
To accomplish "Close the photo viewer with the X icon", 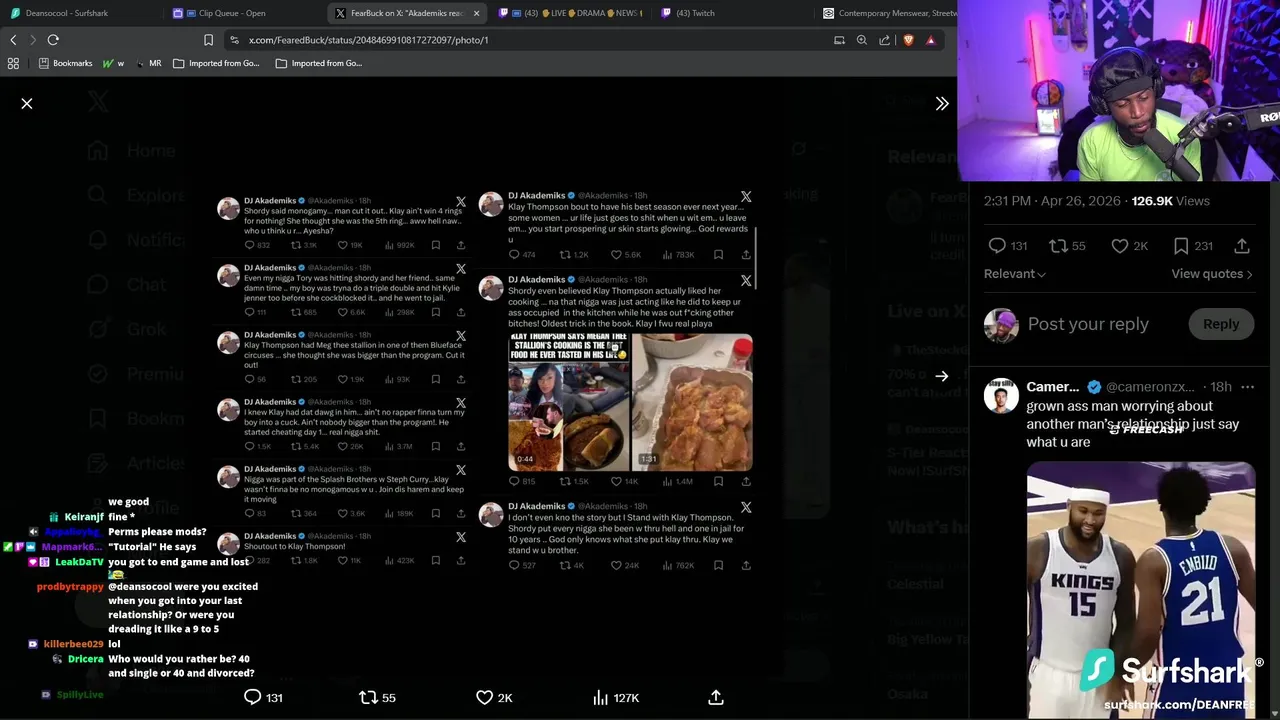I will (x=27, y=104).
